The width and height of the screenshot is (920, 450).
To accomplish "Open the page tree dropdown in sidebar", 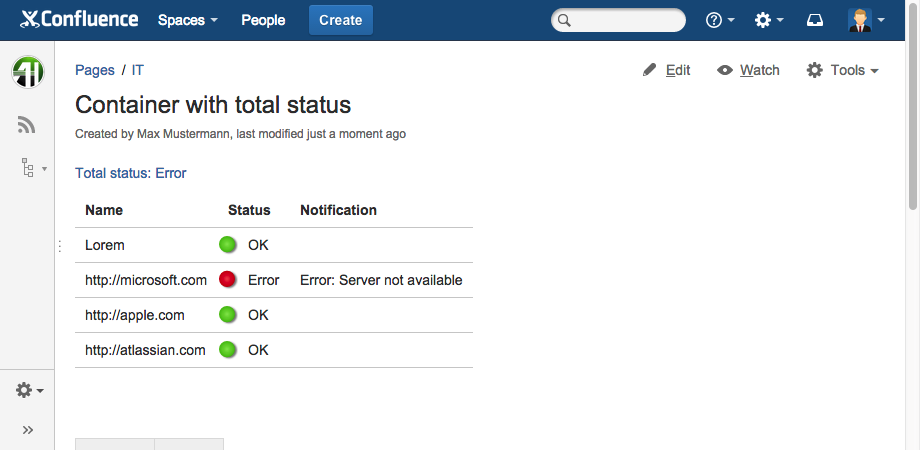I will 32,168.
